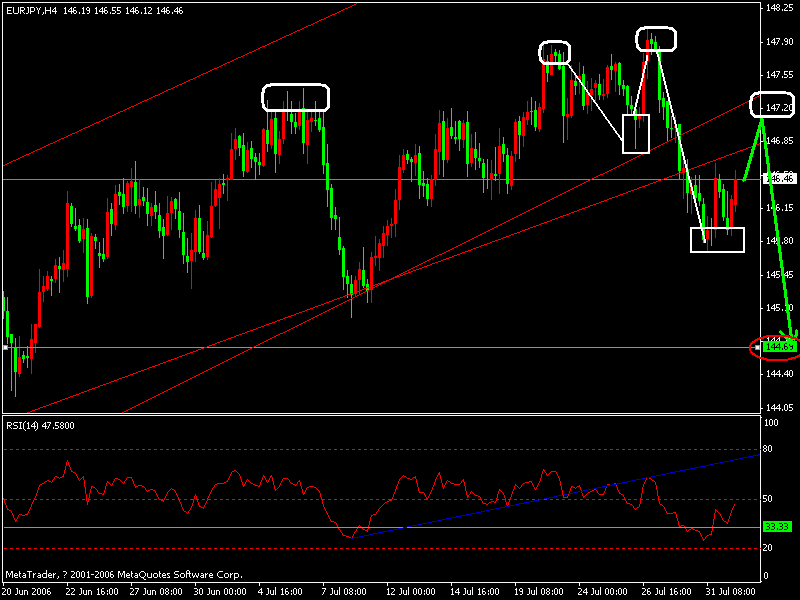Viewport: 800px width, 600px height.
Task: Select the white ellipse around the 147.20 level
Action: coord(770,103)
